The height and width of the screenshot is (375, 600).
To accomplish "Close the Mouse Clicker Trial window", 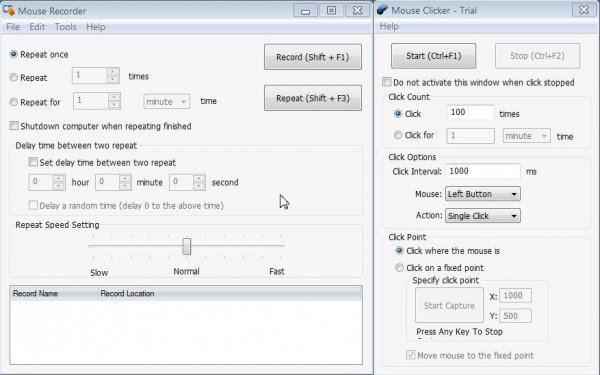I will tap(584, 10).
